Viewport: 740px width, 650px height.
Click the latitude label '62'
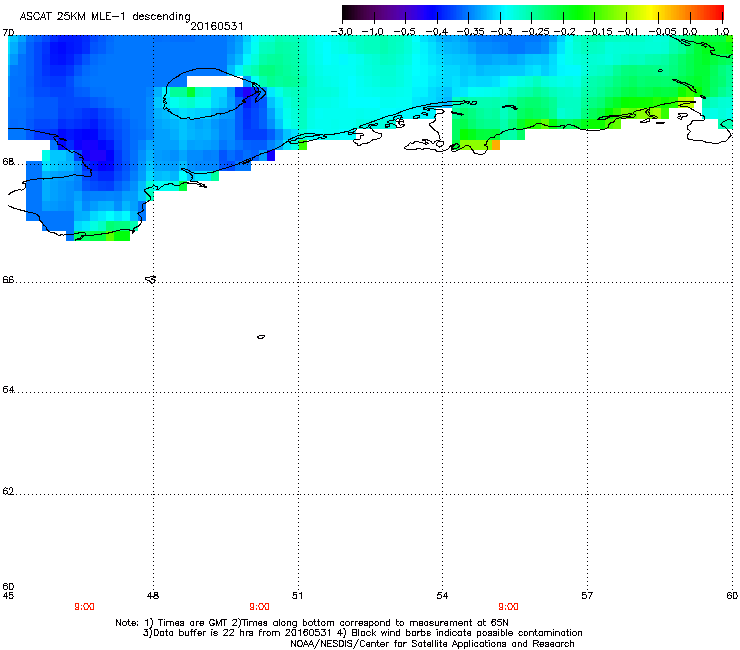tap(8, 491)
